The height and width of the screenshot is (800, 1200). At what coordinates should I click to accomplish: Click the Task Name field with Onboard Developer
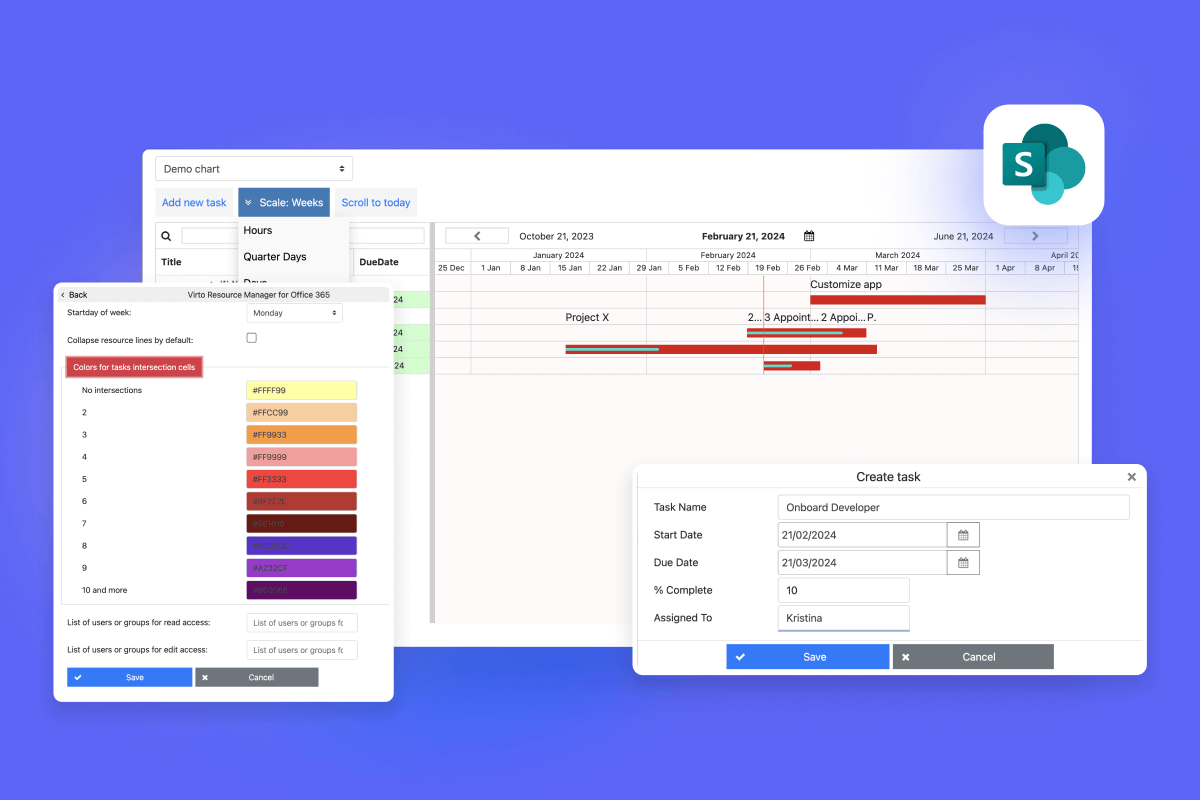(x=954, y=508)
